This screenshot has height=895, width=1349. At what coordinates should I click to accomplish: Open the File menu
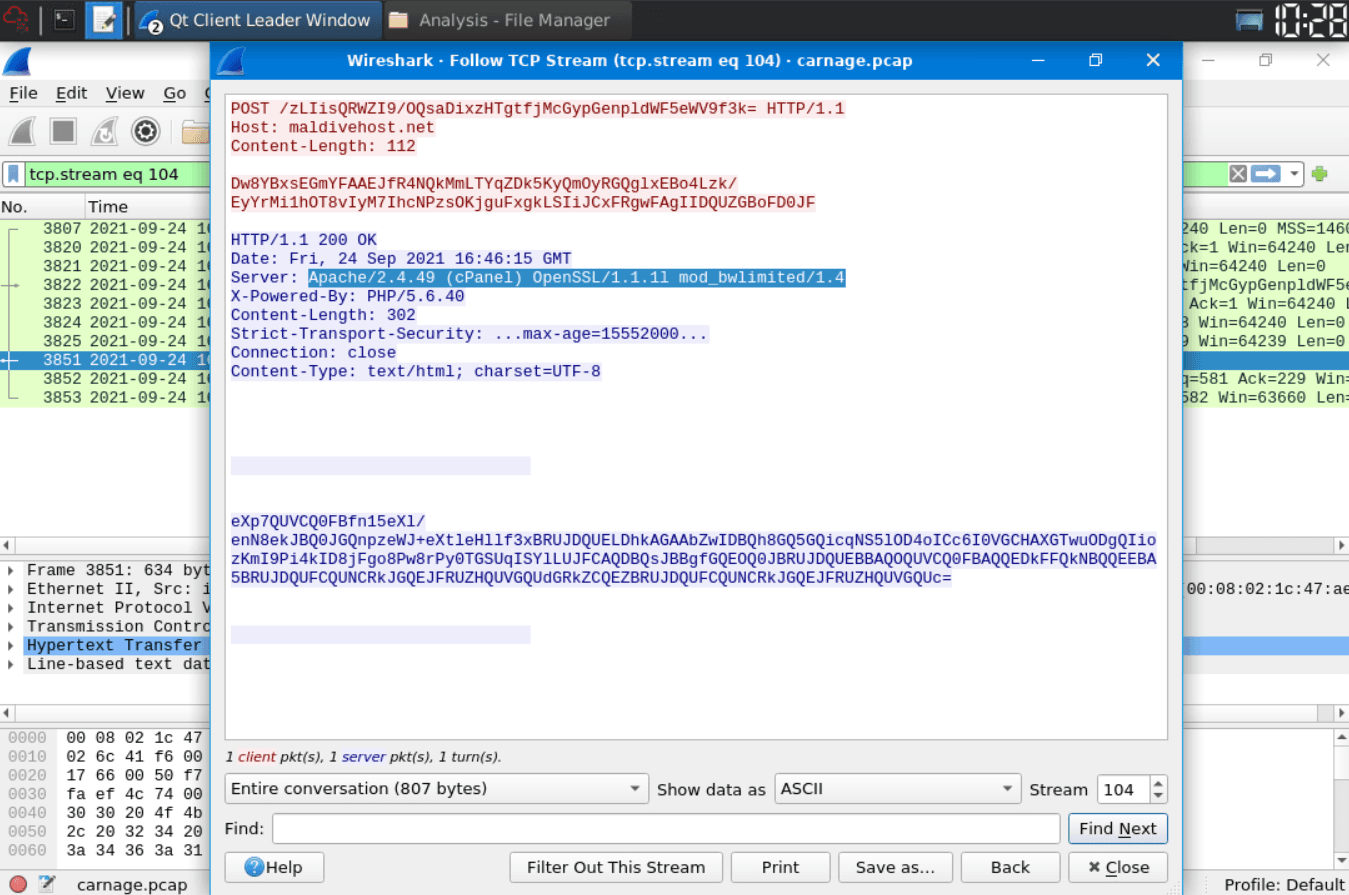point(23,93)
